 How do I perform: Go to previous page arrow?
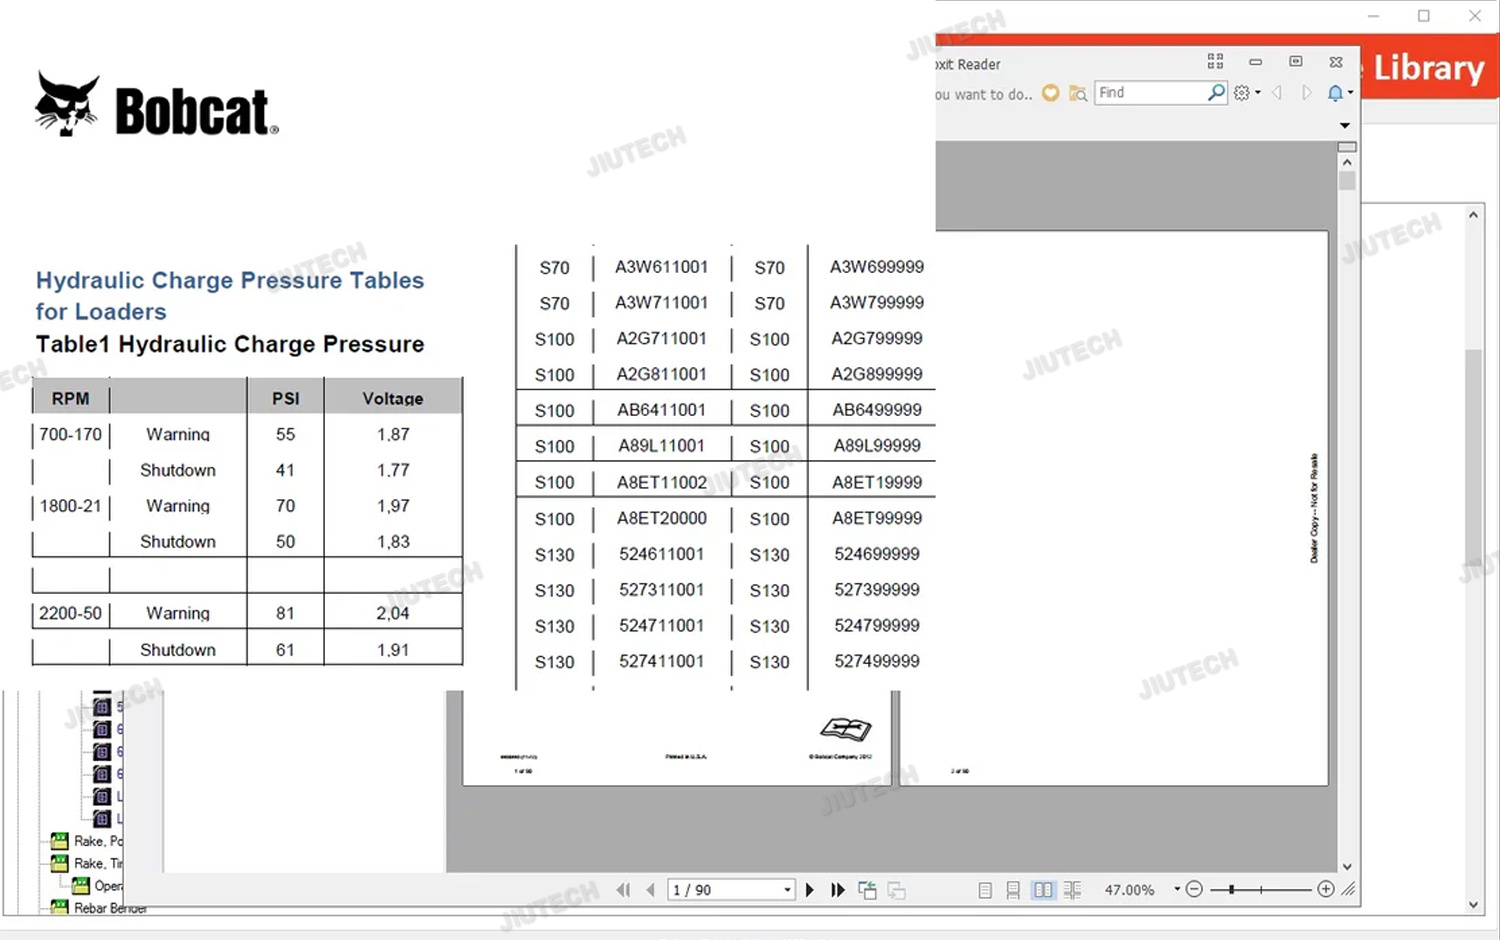pos(651,890)
